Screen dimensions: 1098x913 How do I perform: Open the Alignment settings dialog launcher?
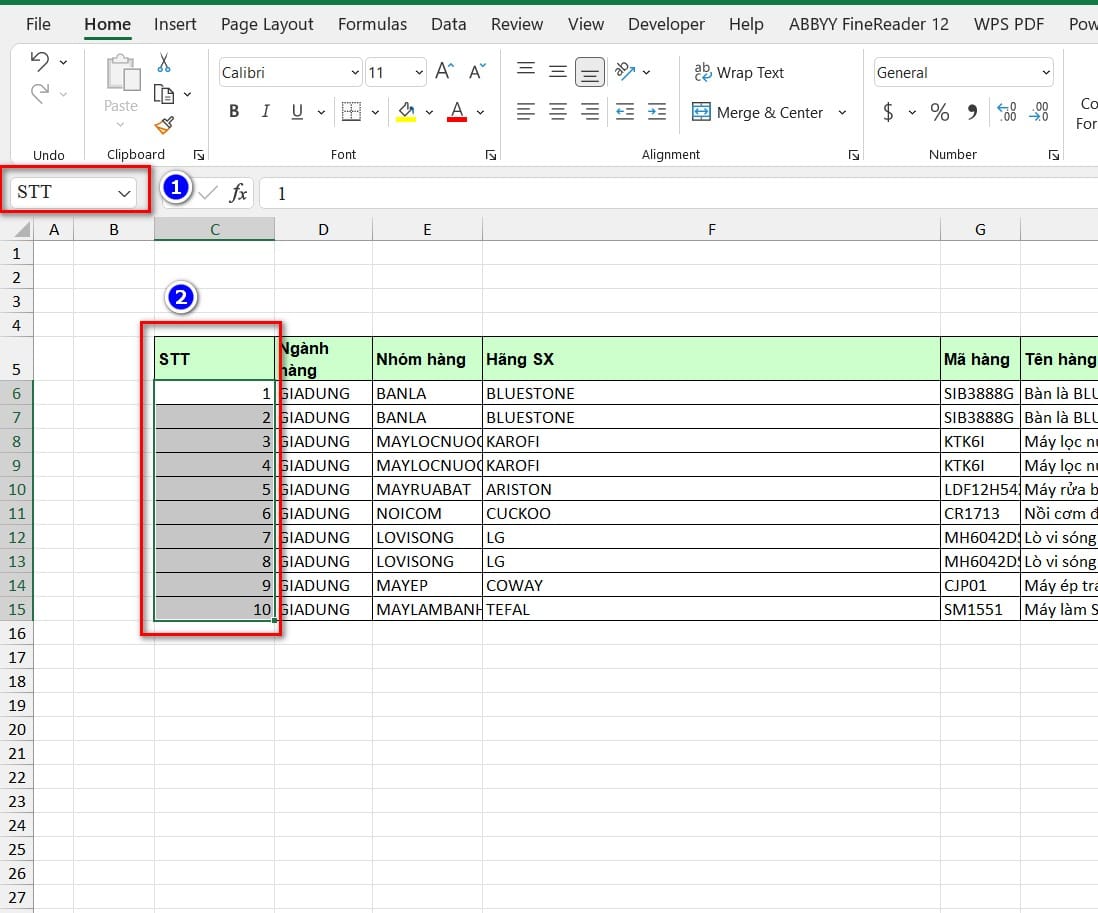tap(854, 155)
